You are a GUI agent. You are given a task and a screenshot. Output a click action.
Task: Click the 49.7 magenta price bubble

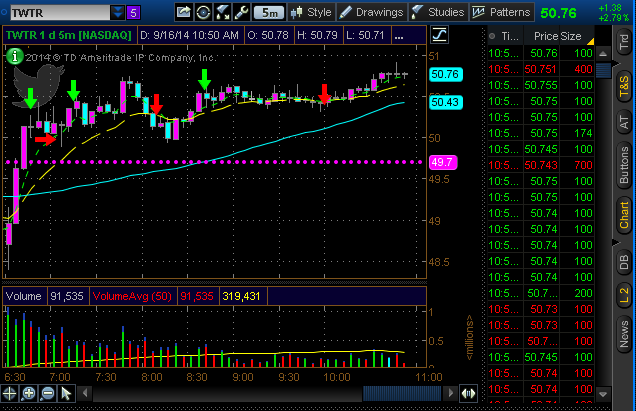tap(443, 162)
